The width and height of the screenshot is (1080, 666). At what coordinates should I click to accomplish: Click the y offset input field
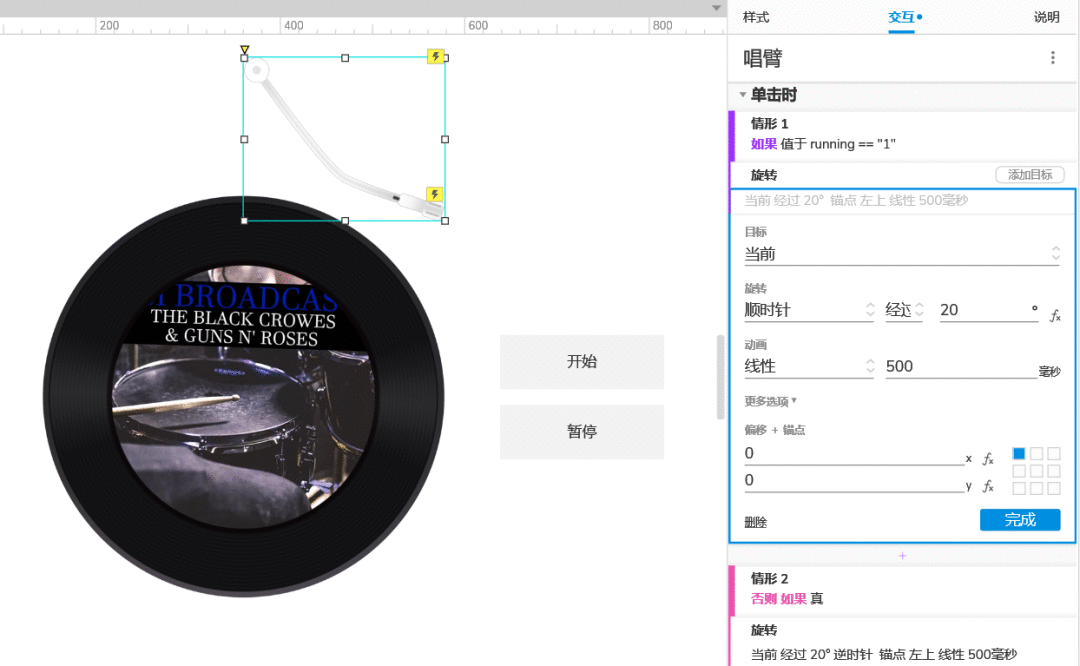(853, 480)
